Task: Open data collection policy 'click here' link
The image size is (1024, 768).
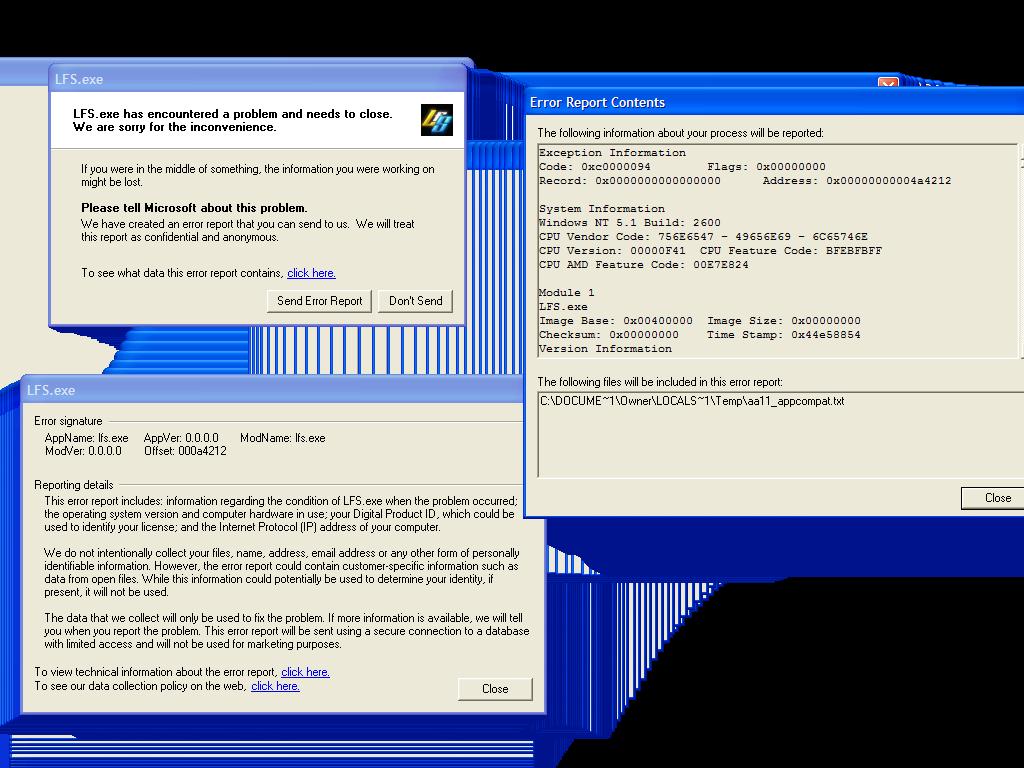Action: click(275, 686)
